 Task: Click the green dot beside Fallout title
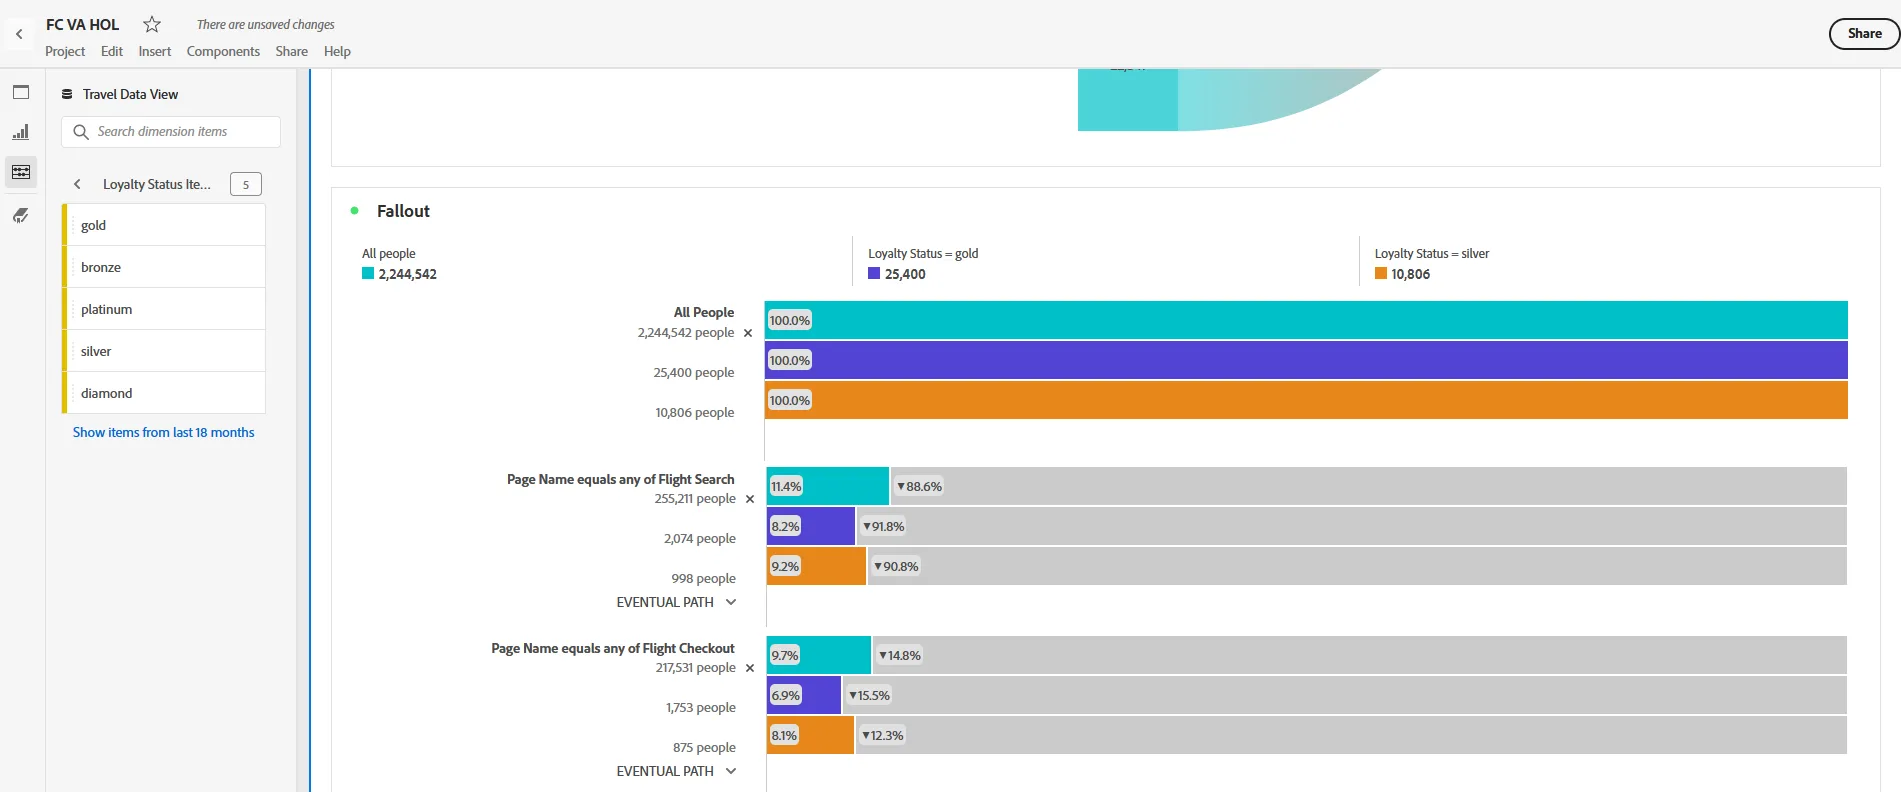click(x=355, y=211)
